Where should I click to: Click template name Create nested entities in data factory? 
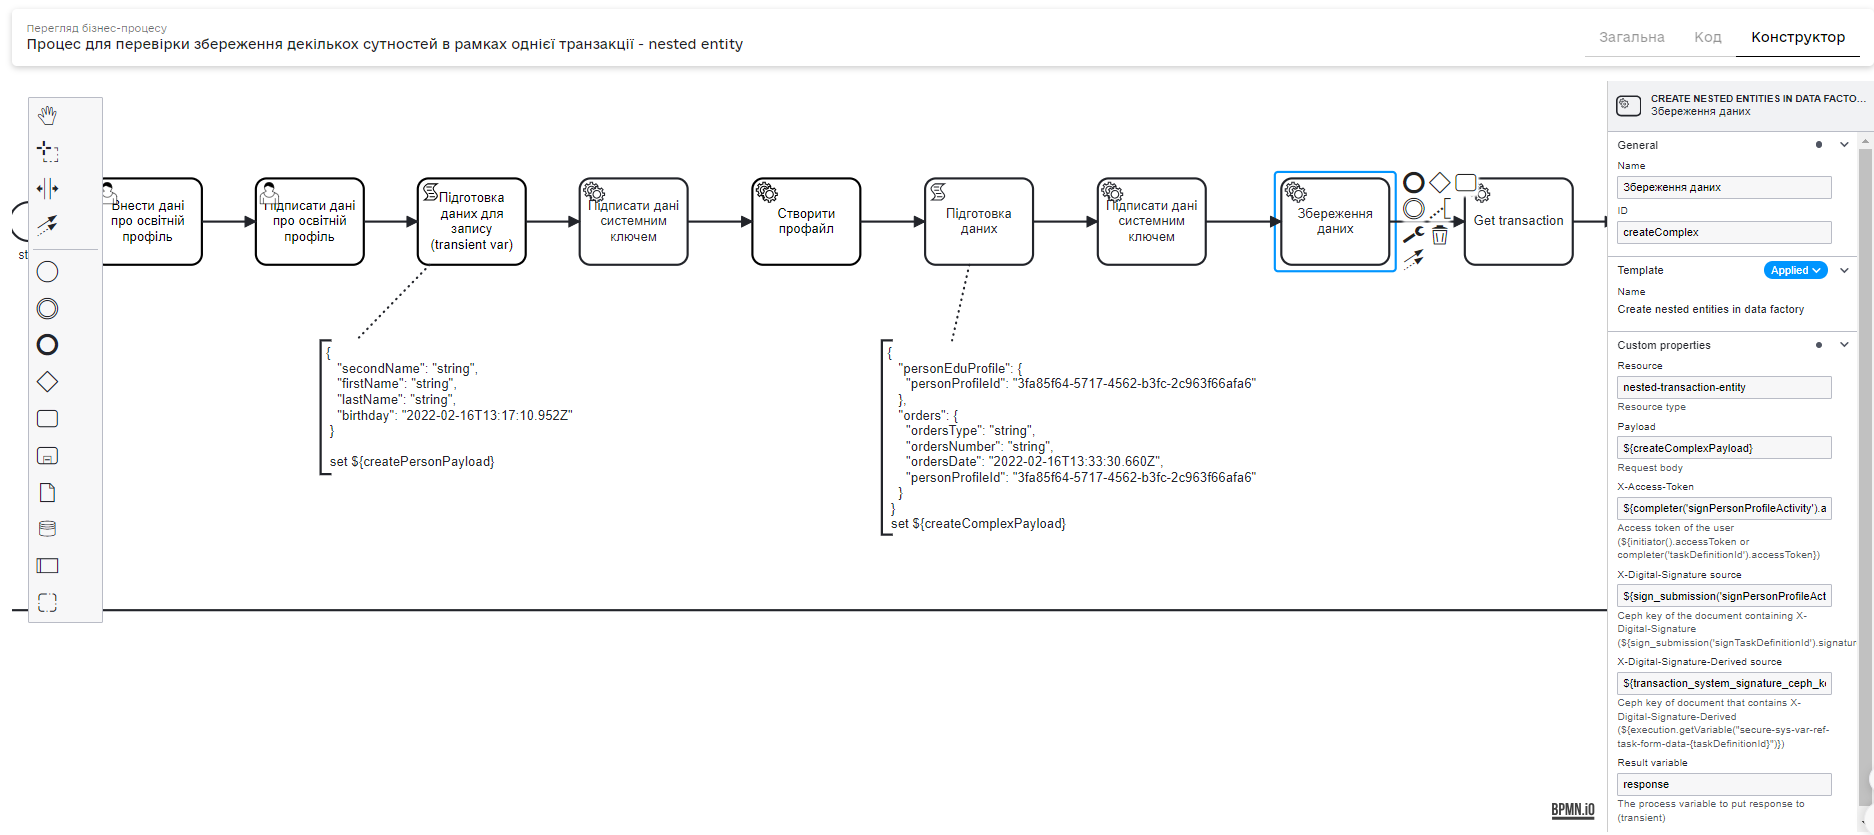[x=1711, y=310]
